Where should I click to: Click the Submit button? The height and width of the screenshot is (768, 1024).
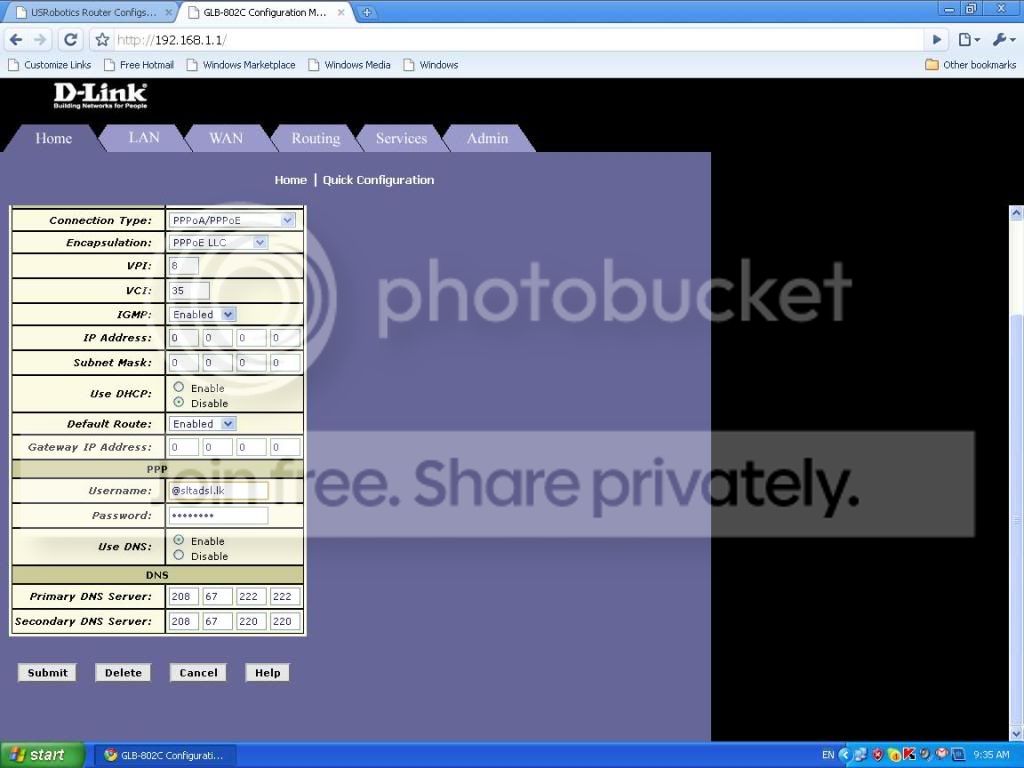coord(47,673)
